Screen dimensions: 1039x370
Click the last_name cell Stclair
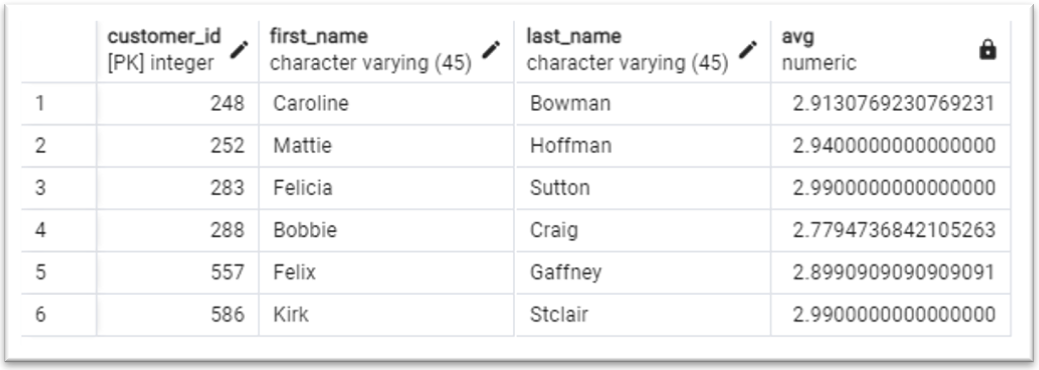(x=643, y=314)
